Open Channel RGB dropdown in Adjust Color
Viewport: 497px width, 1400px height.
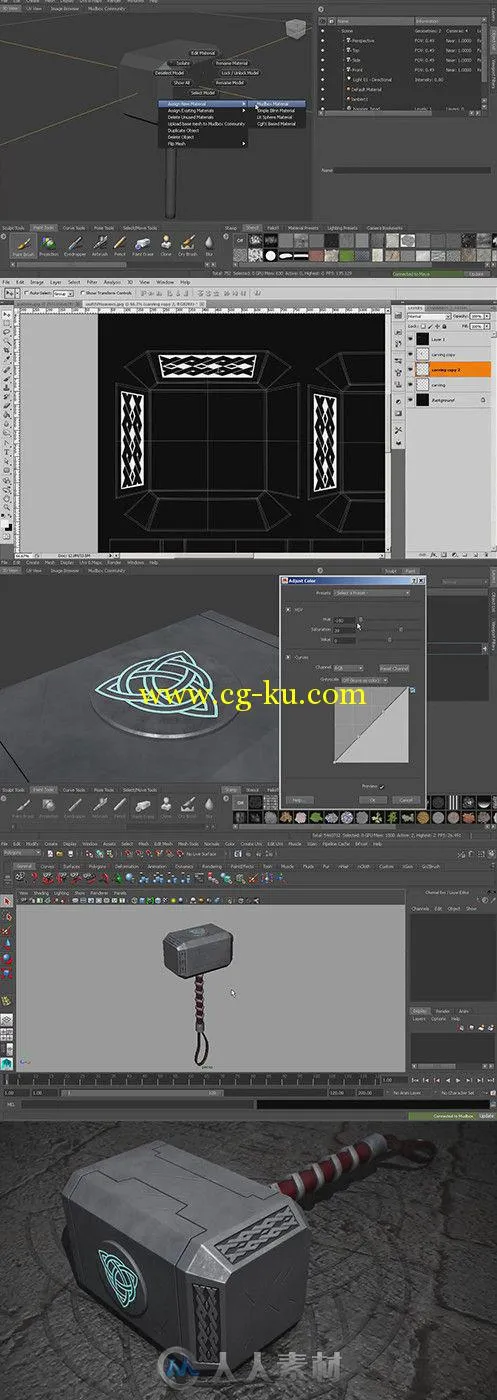[348, 668]
